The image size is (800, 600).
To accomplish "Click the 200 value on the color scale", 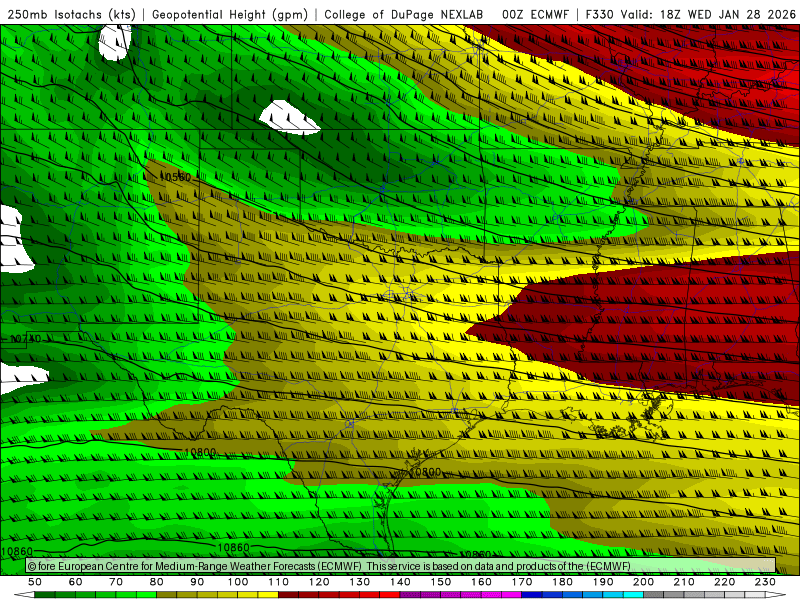I will pos(643,582).
